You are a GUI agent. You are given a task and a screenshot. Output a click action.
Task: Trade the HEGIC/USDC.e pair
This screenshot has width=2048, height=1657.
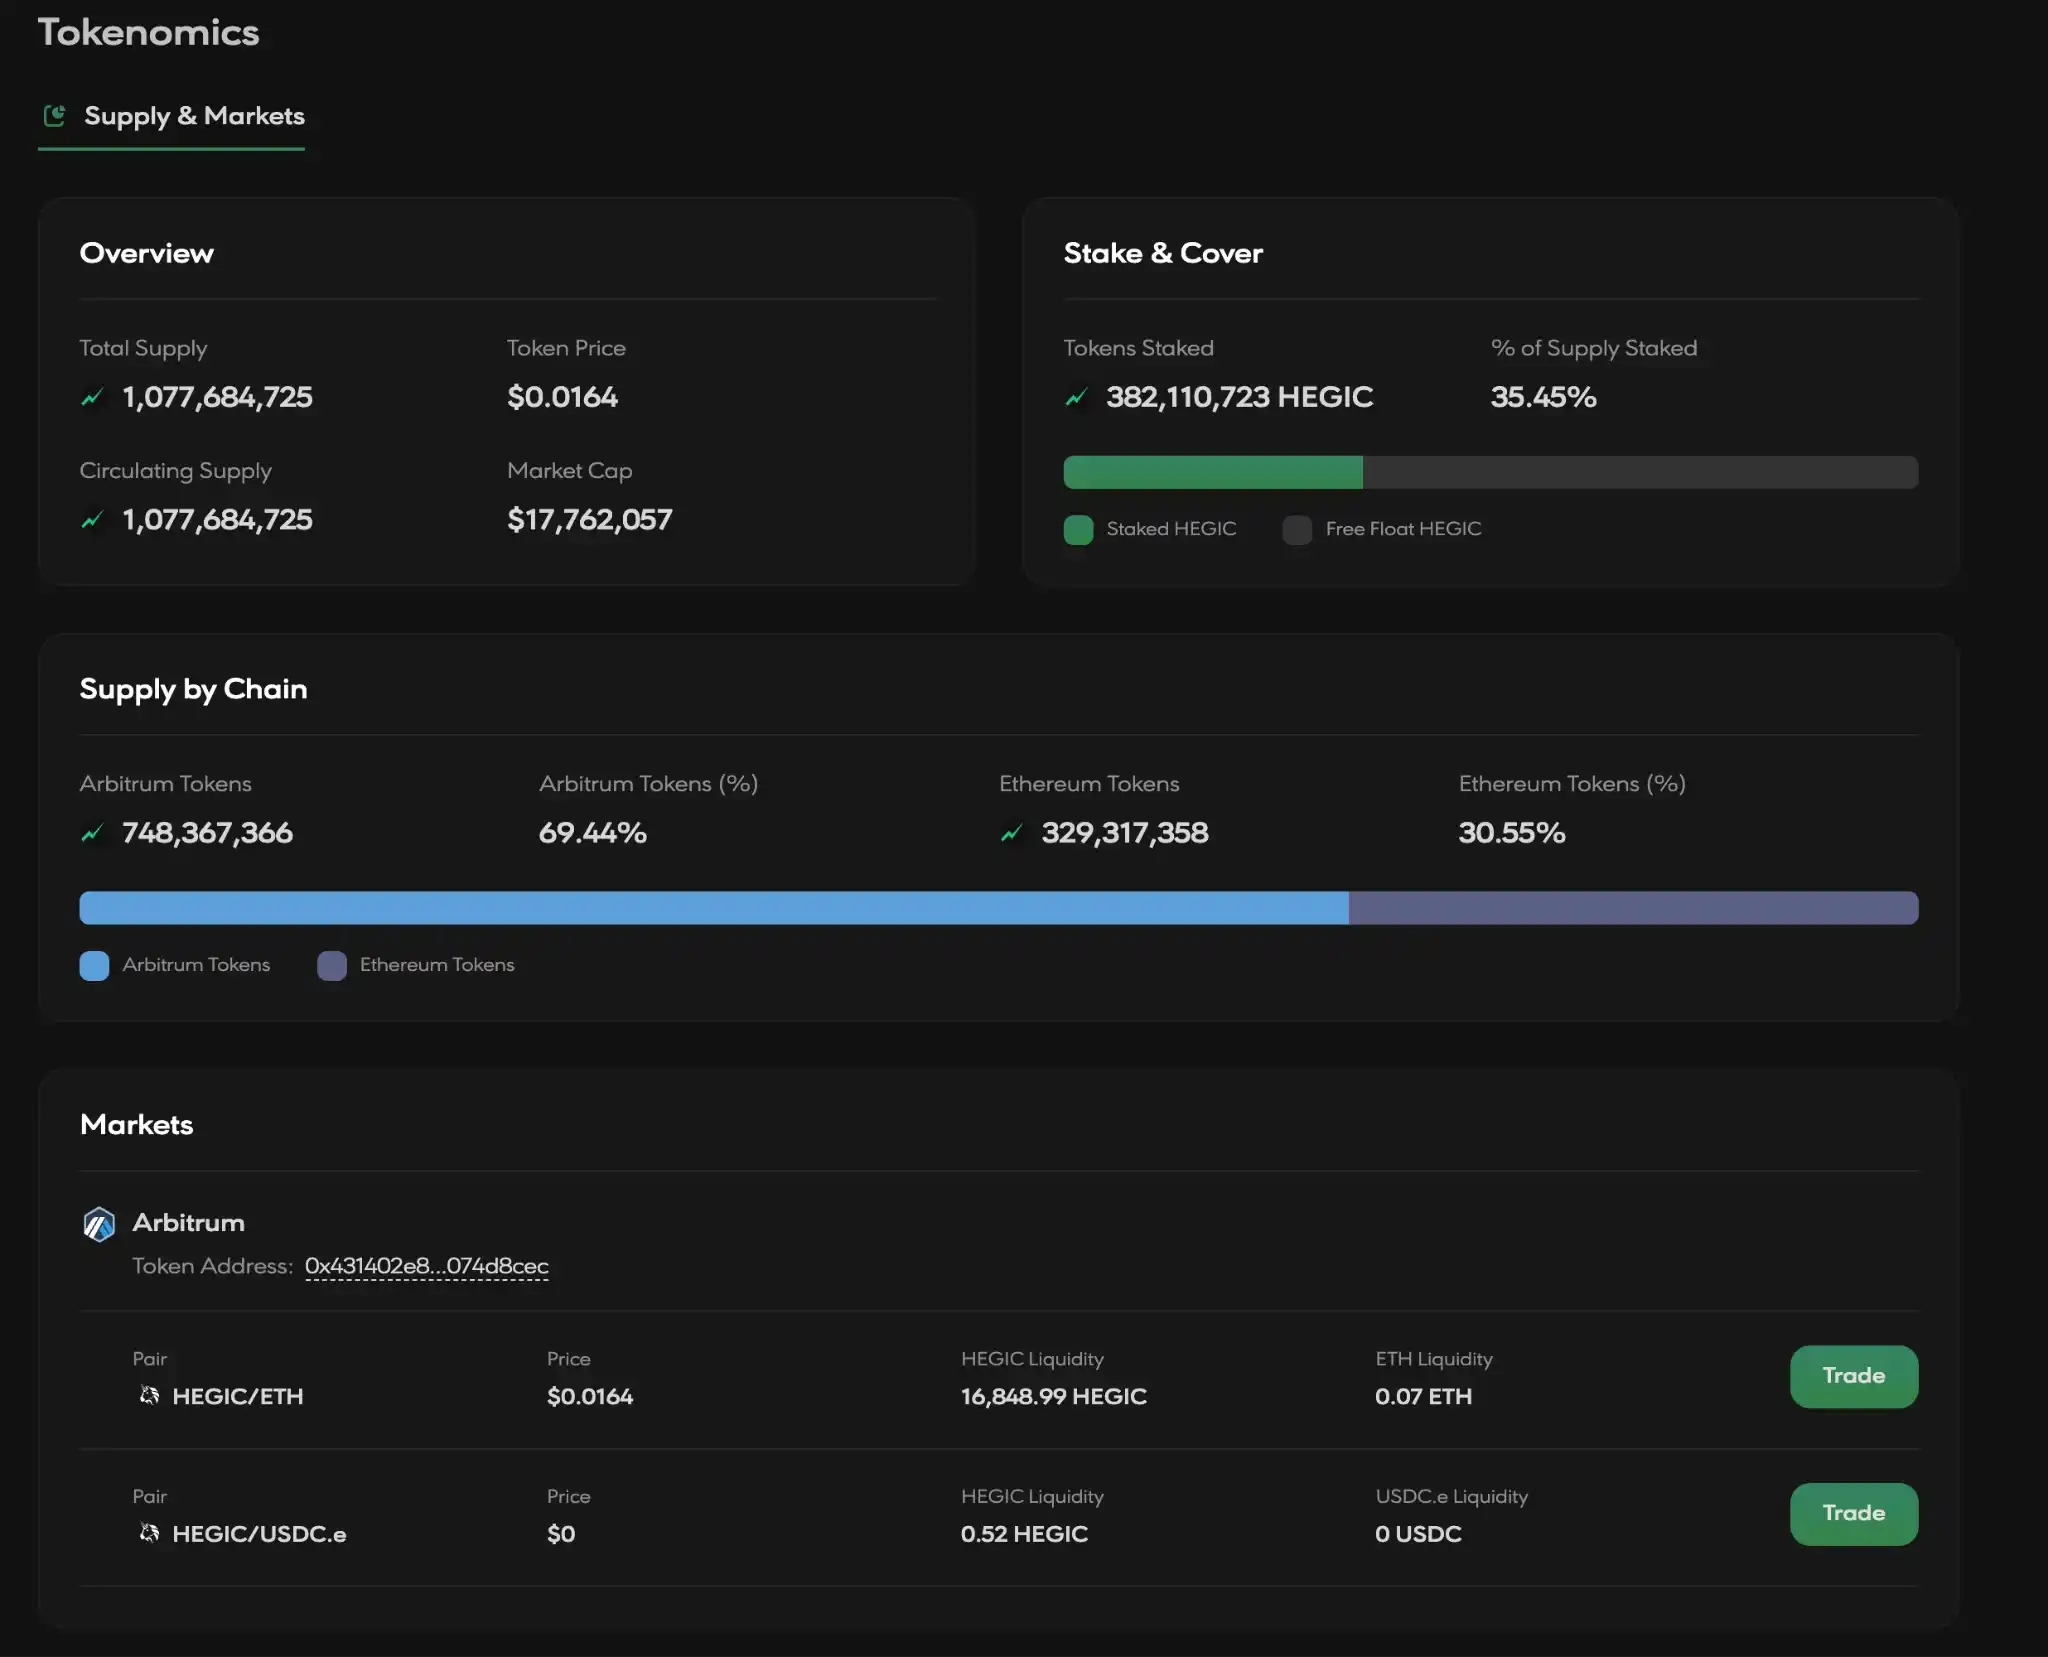1854,1513
